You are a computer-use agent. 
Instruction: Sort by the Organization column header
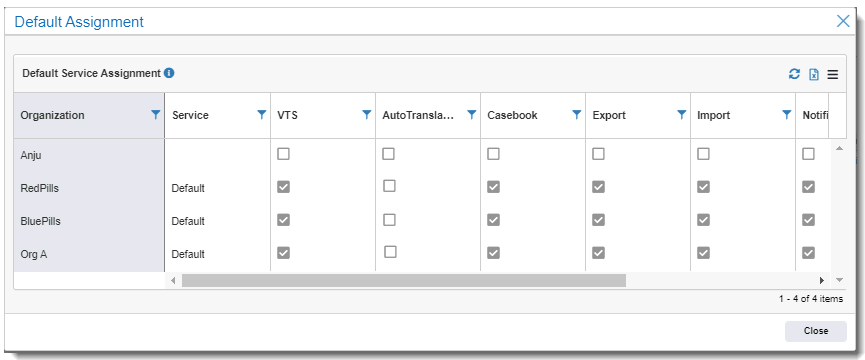tap(52, 115)
